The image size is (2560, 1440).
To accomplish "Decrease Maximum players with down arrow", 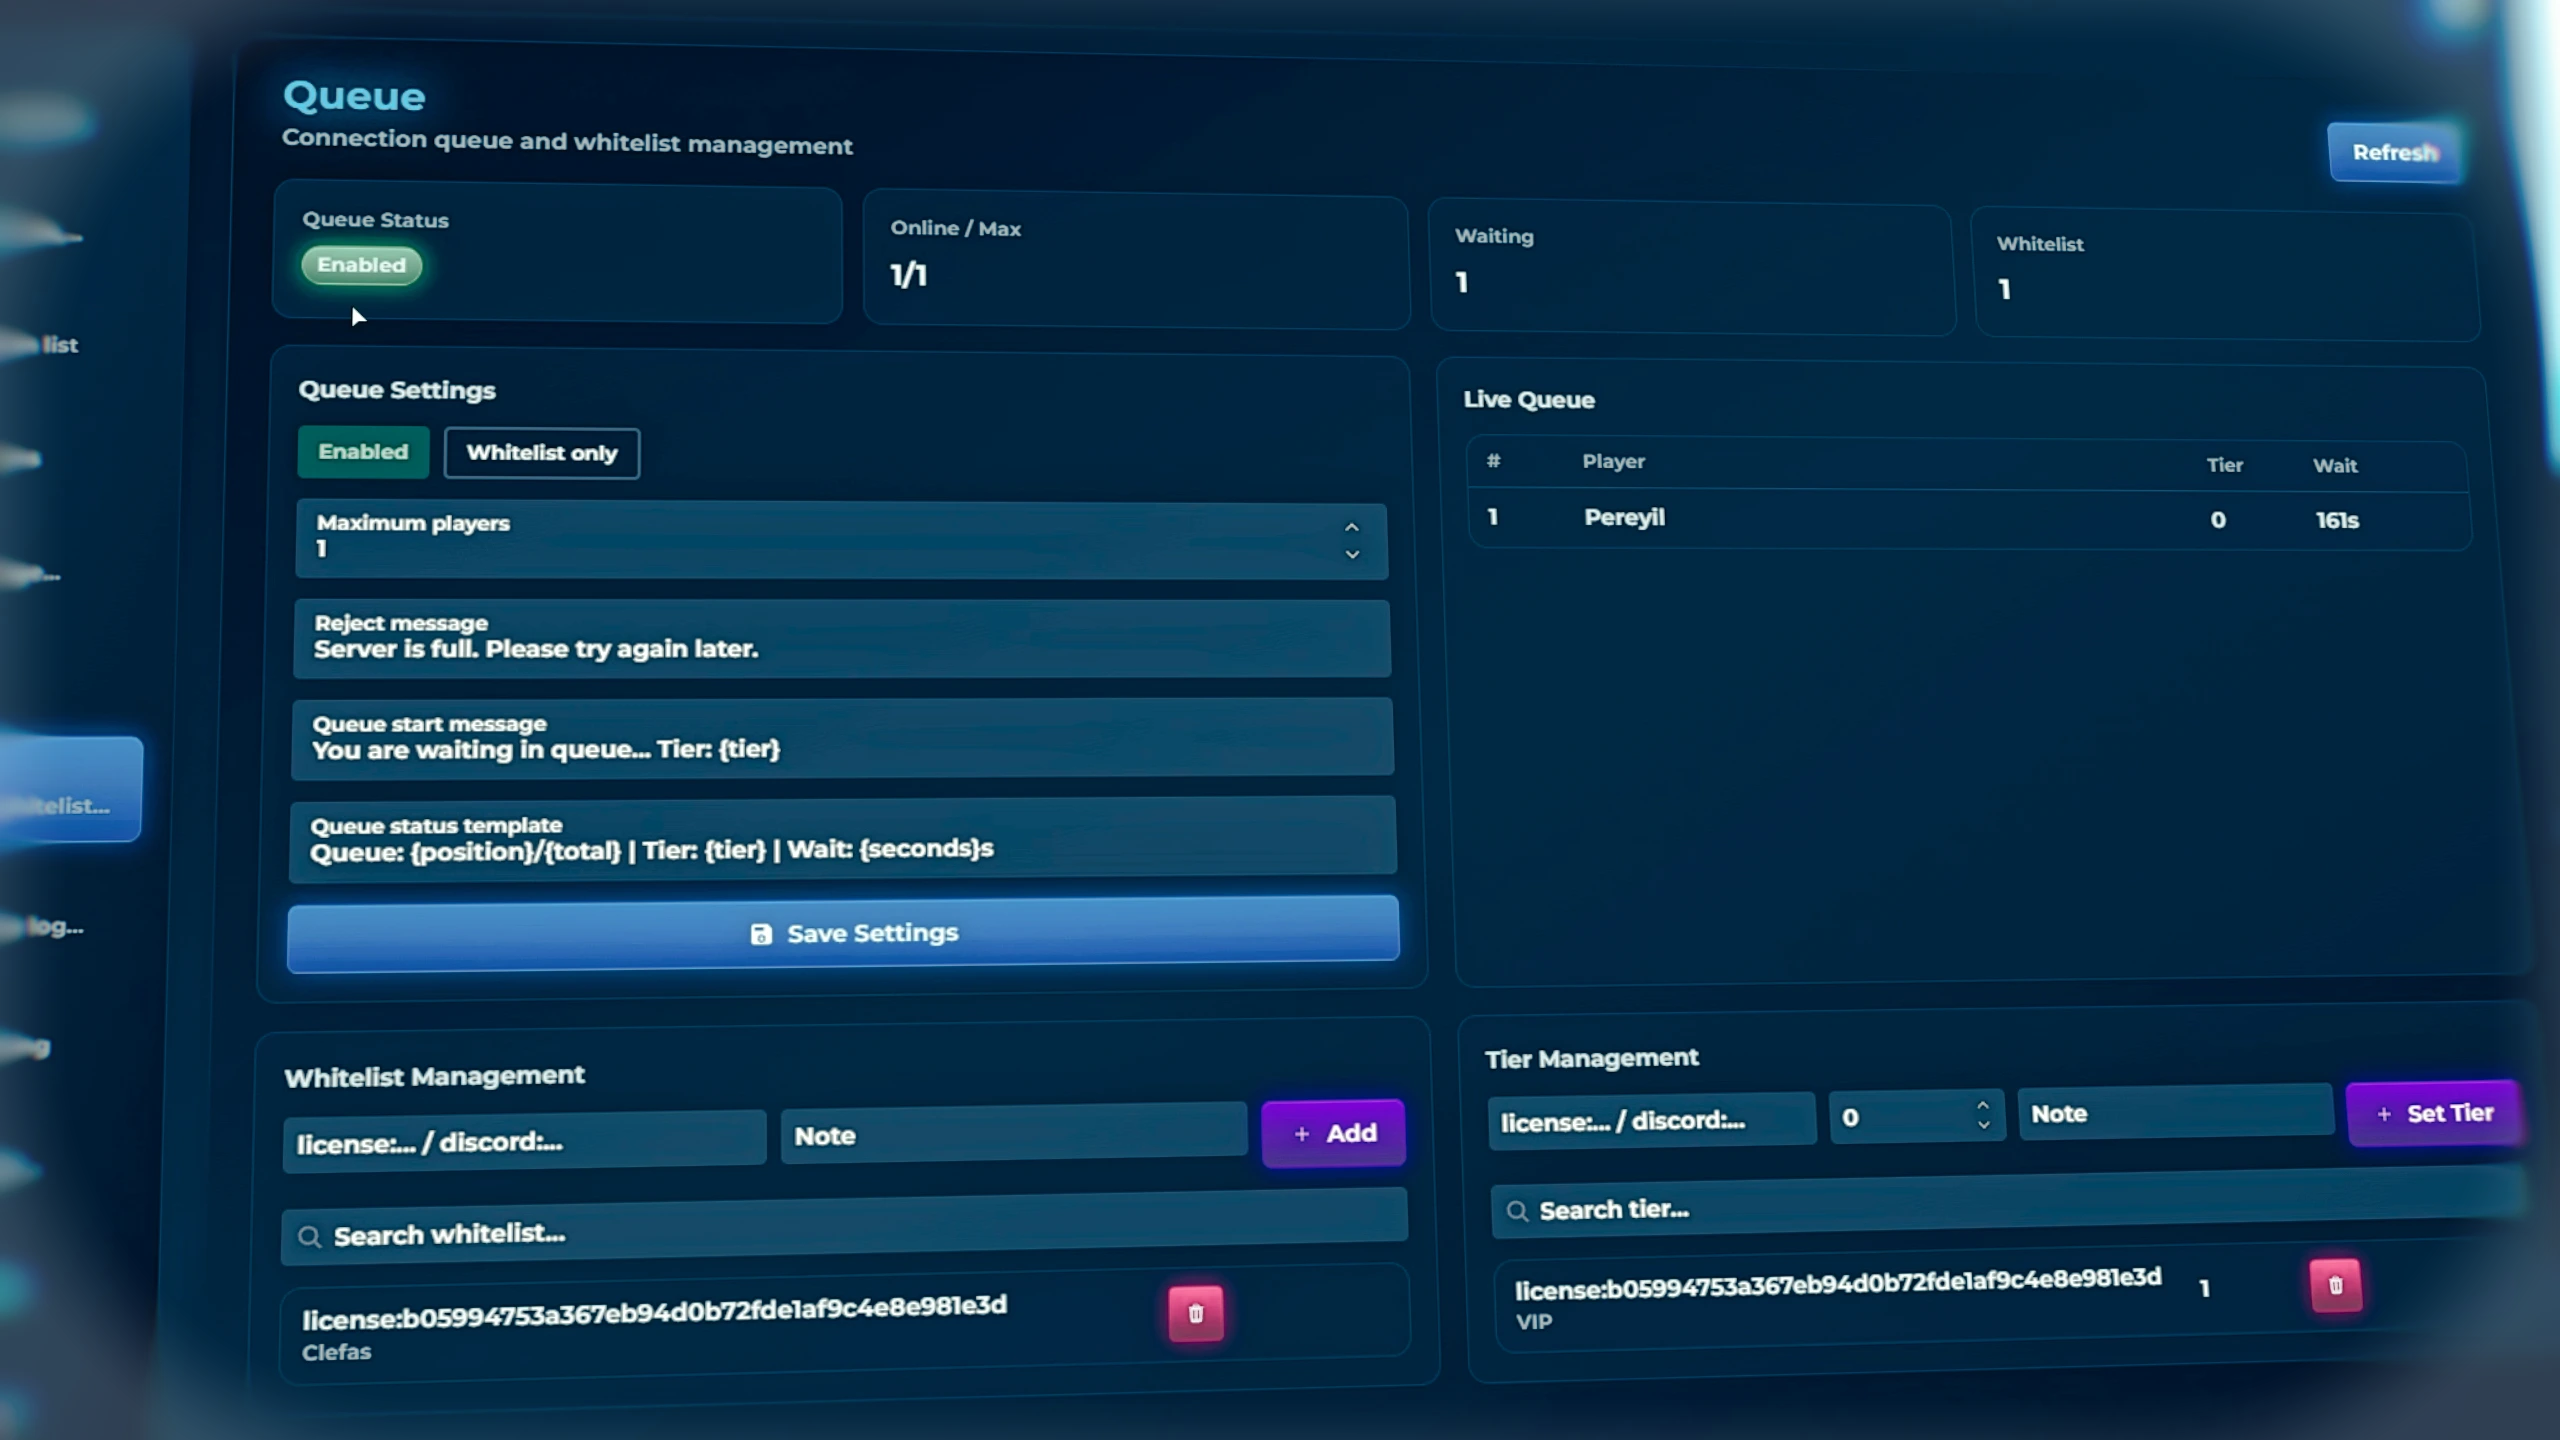I will pos(1352,554).
